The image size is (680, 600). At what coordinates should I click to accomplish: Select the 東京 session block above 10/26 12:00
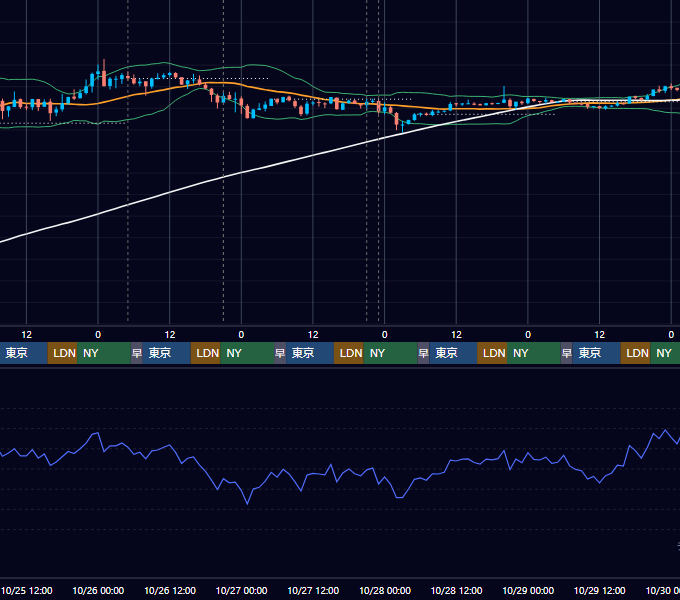167,353
